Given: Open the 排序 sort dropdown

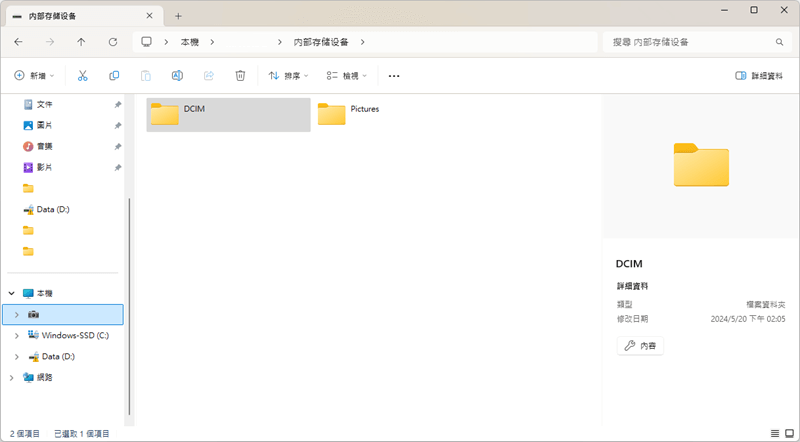Looking at the screenshot, I should 288,76.
